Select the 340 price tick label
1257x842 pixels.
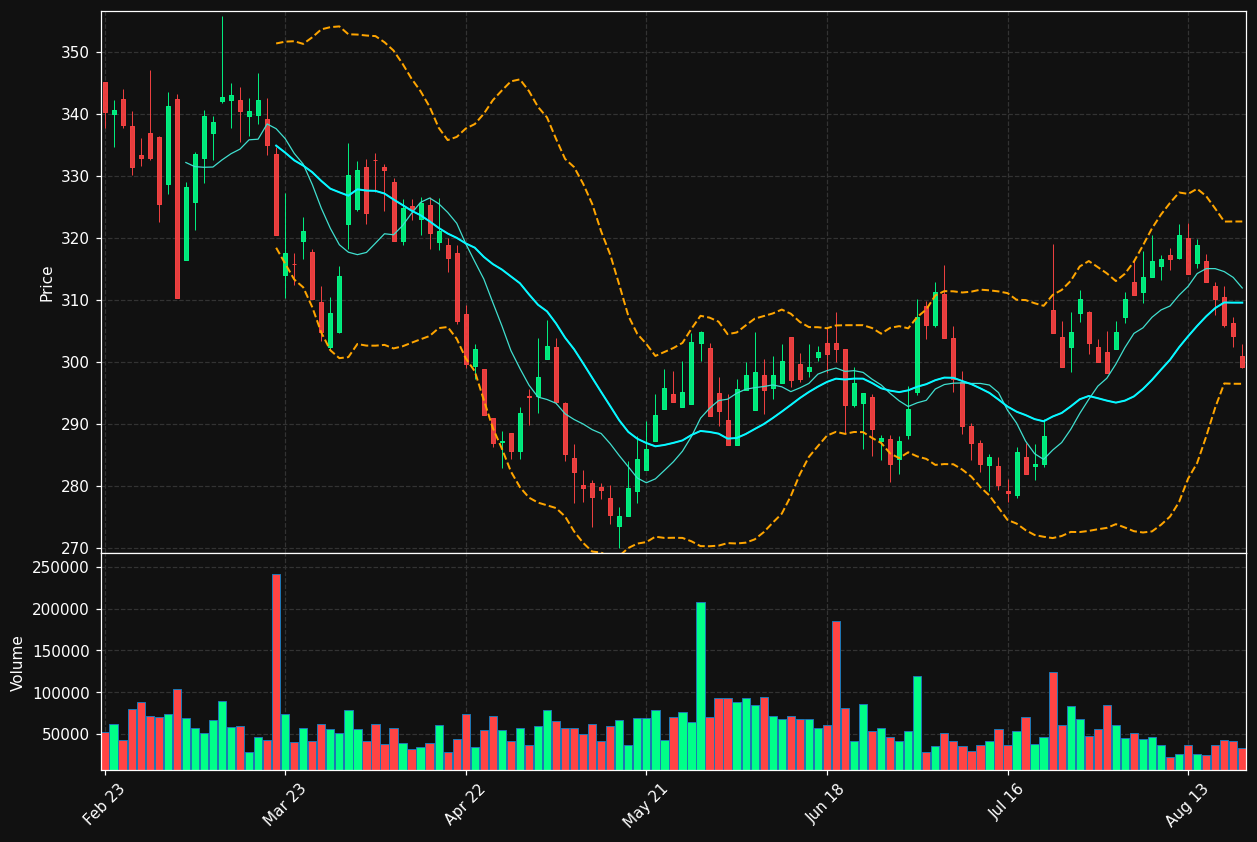coord(75,114)
